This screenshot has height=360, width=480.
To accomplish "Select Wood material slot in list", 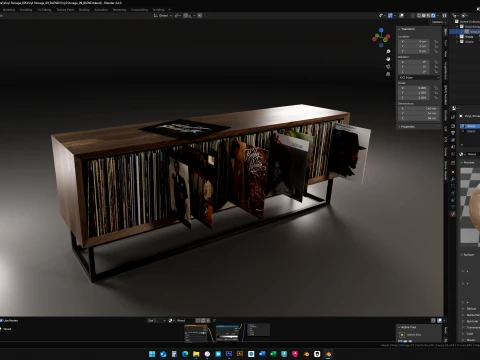I will coord(470,126).
